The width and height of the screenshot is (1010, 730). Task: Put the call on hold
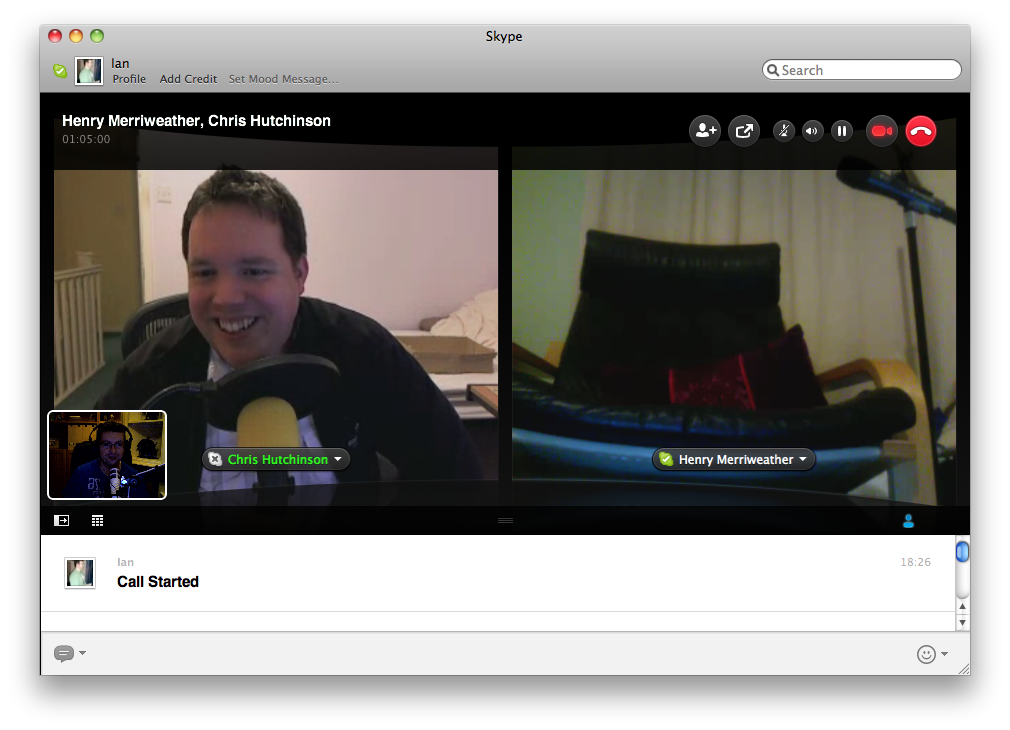(842, 130)
